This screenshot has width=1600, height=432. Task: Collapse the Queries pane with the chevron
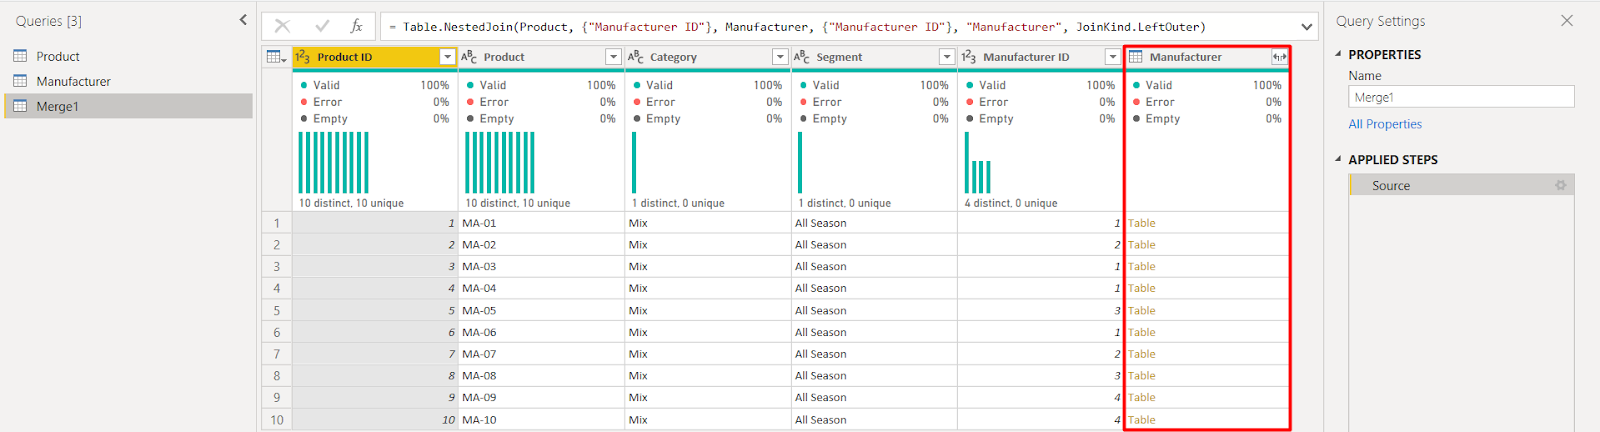(243, 20)
